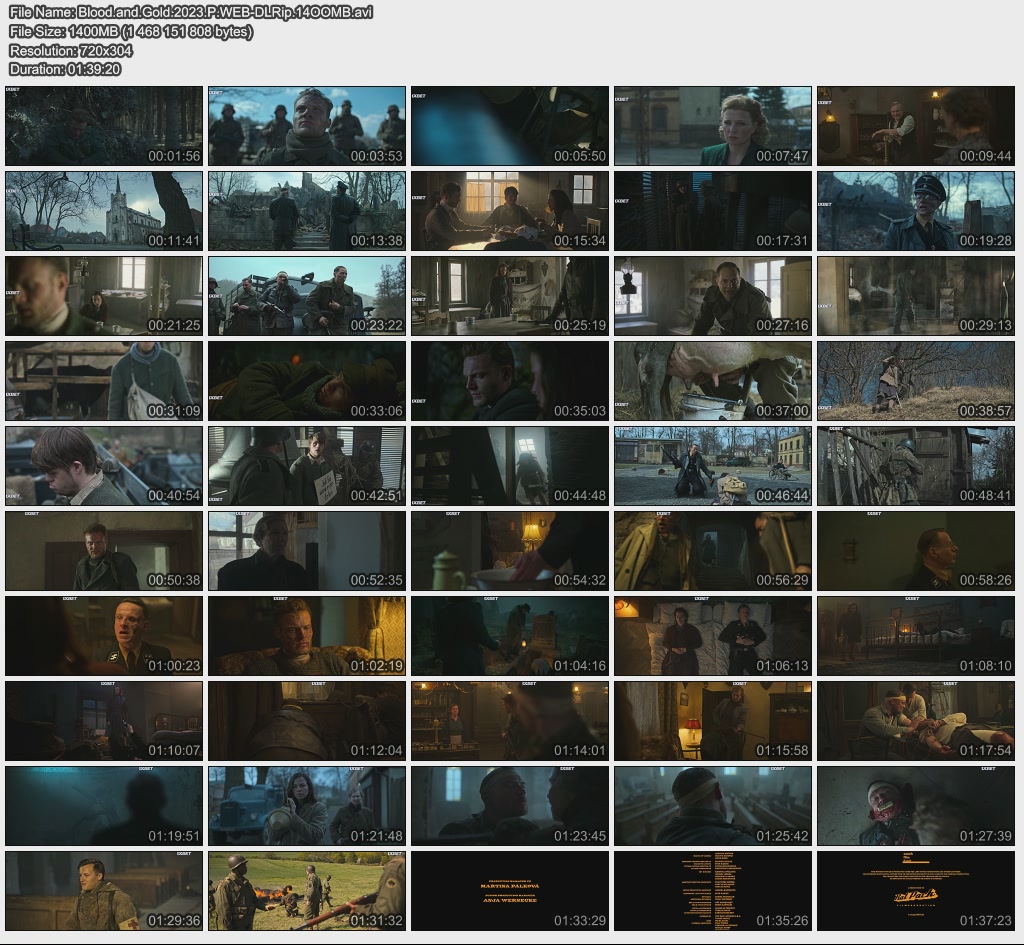1024x945 pixels.
Task: Open the cow milking thumbnail at 00:37:00
Action: [713, 381]
